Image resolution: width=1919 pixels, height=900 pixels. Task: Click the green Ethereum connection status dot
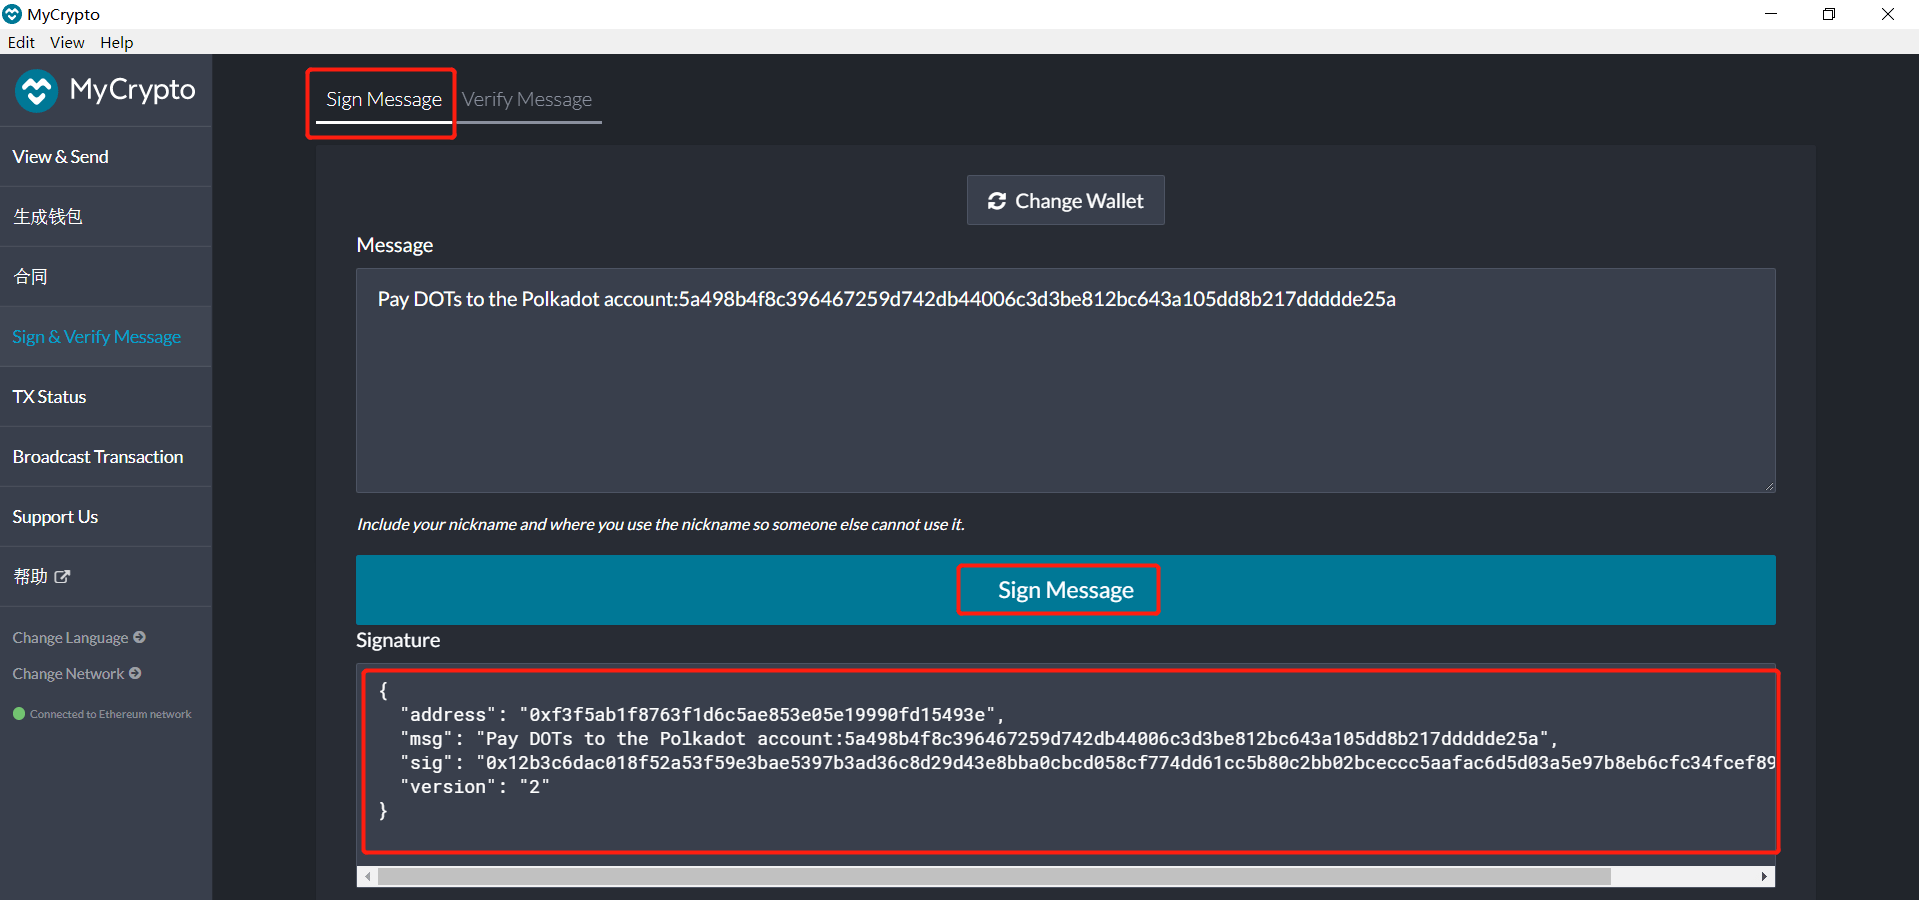coord(19,714)
